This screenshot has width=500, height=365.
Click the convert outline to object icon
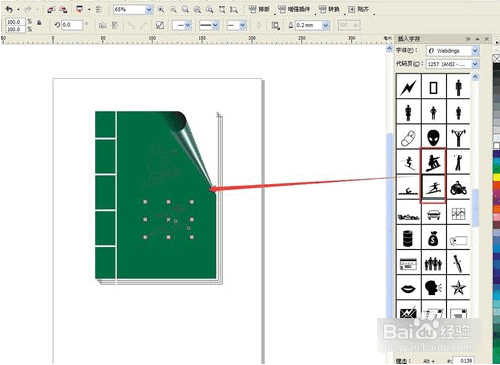[x=160, y=25]
